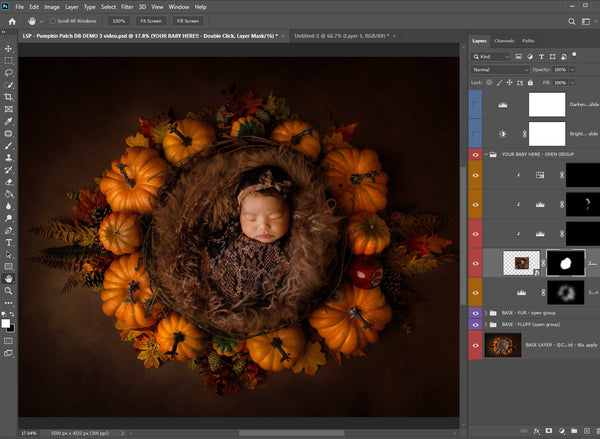The width and height of the screenshot is (600, 439).
Task: Collapse the YOUR BABY HERE group
Action: (x=486, y=155)
